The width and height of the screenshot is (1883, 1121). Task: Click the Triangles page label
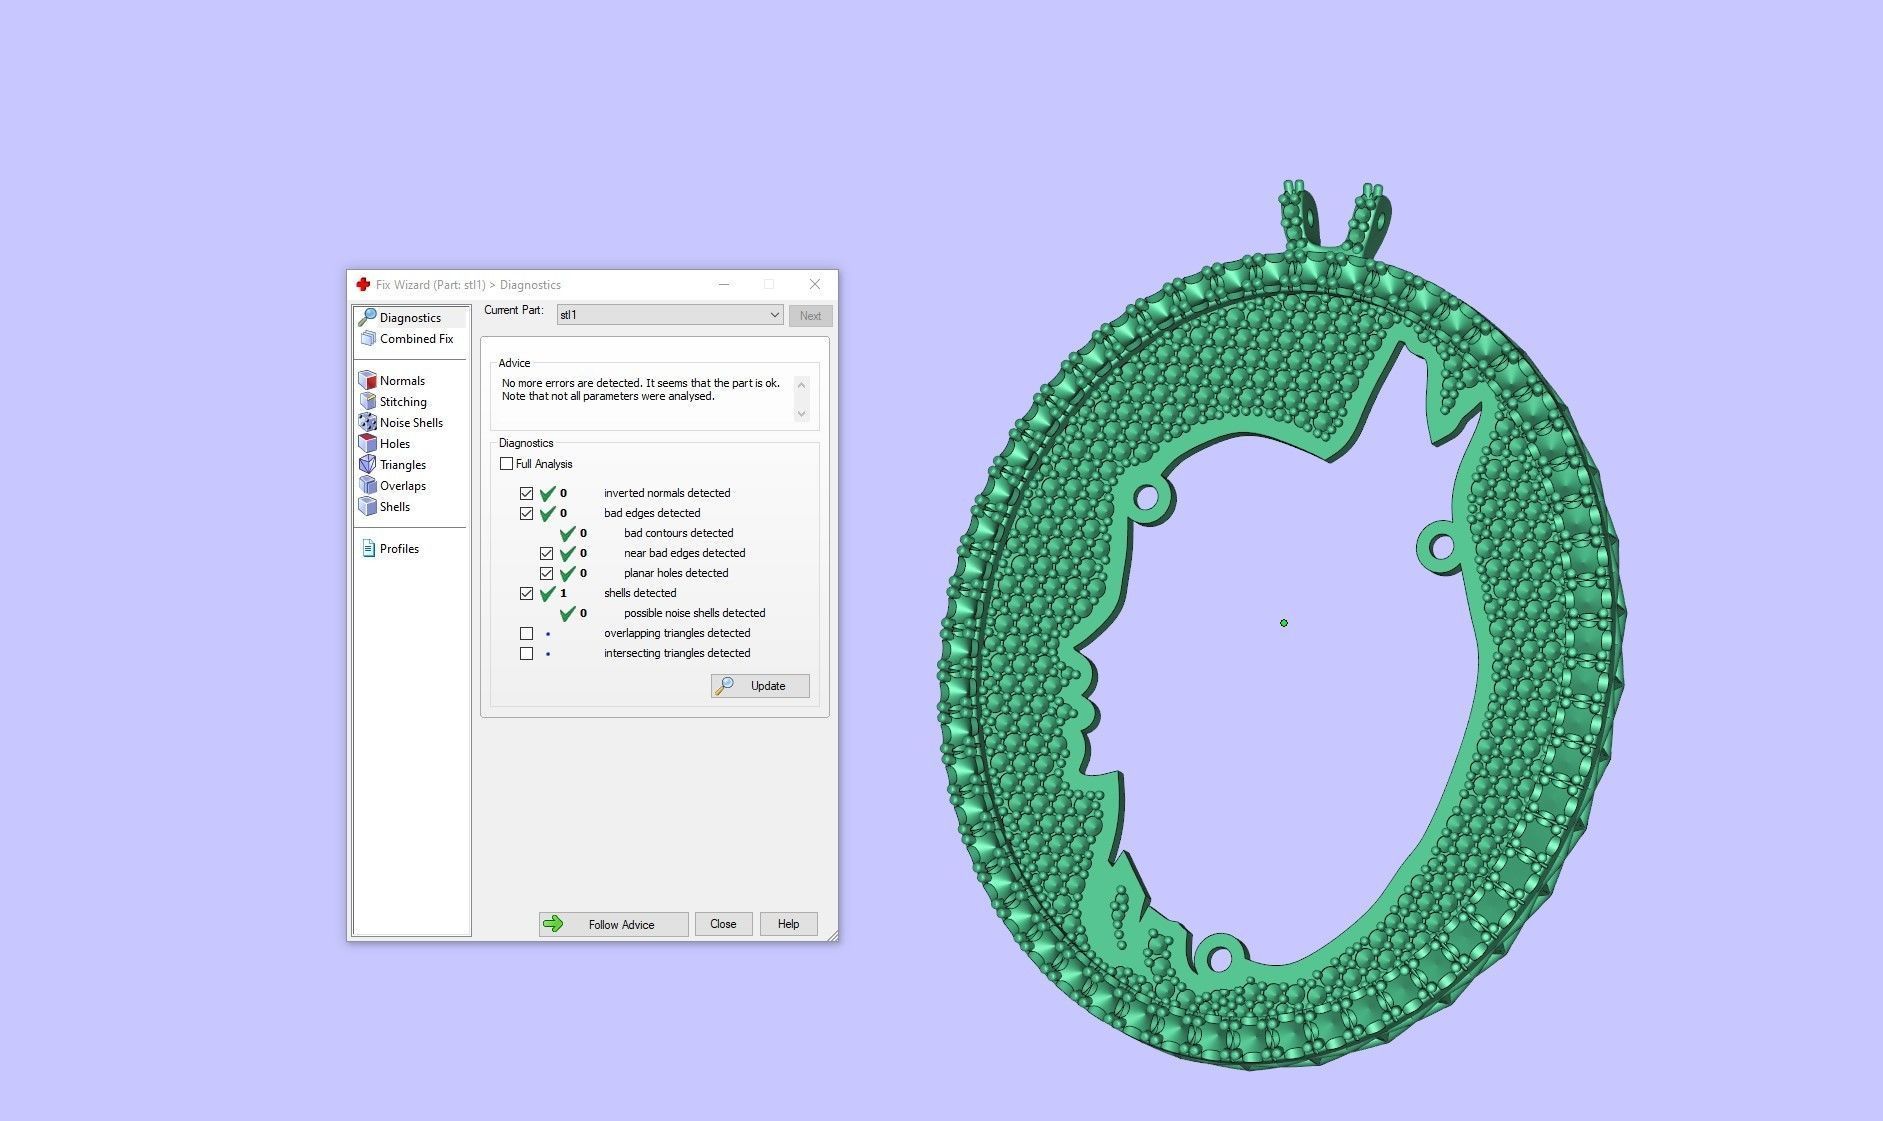pyautogui.click(x=403, y=465)
